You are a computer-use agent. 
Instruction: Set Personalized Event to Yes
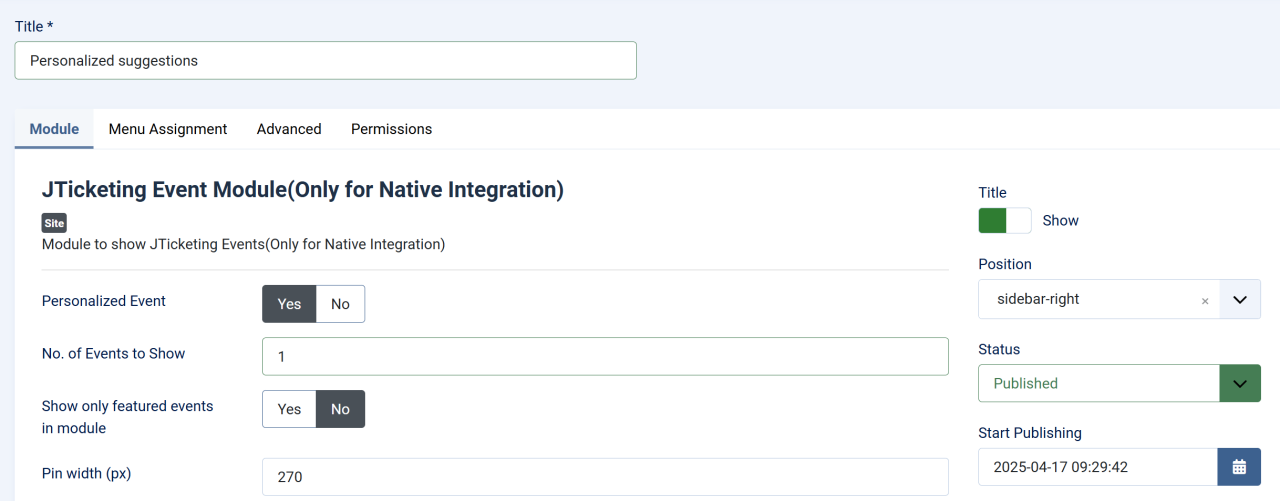289,304
